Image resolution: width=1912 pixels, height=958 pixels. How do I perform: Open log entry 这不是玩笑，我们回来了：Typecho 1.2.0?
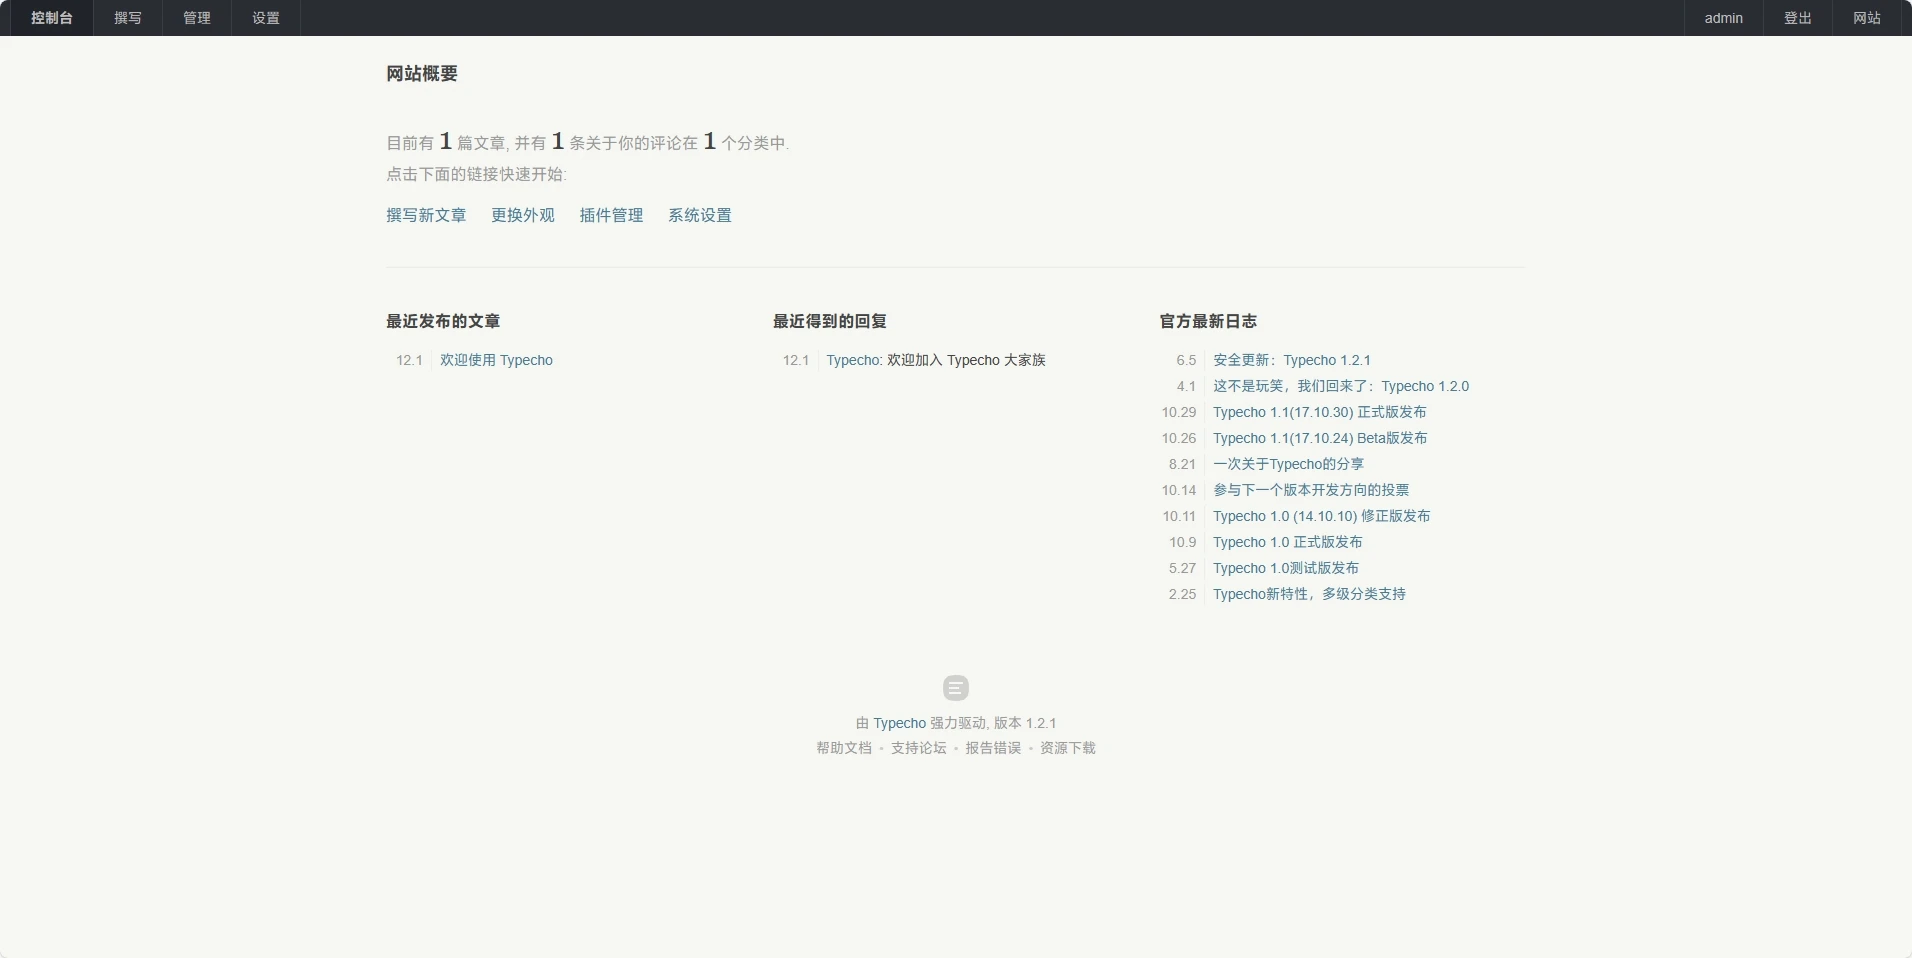click(1341, 386)
